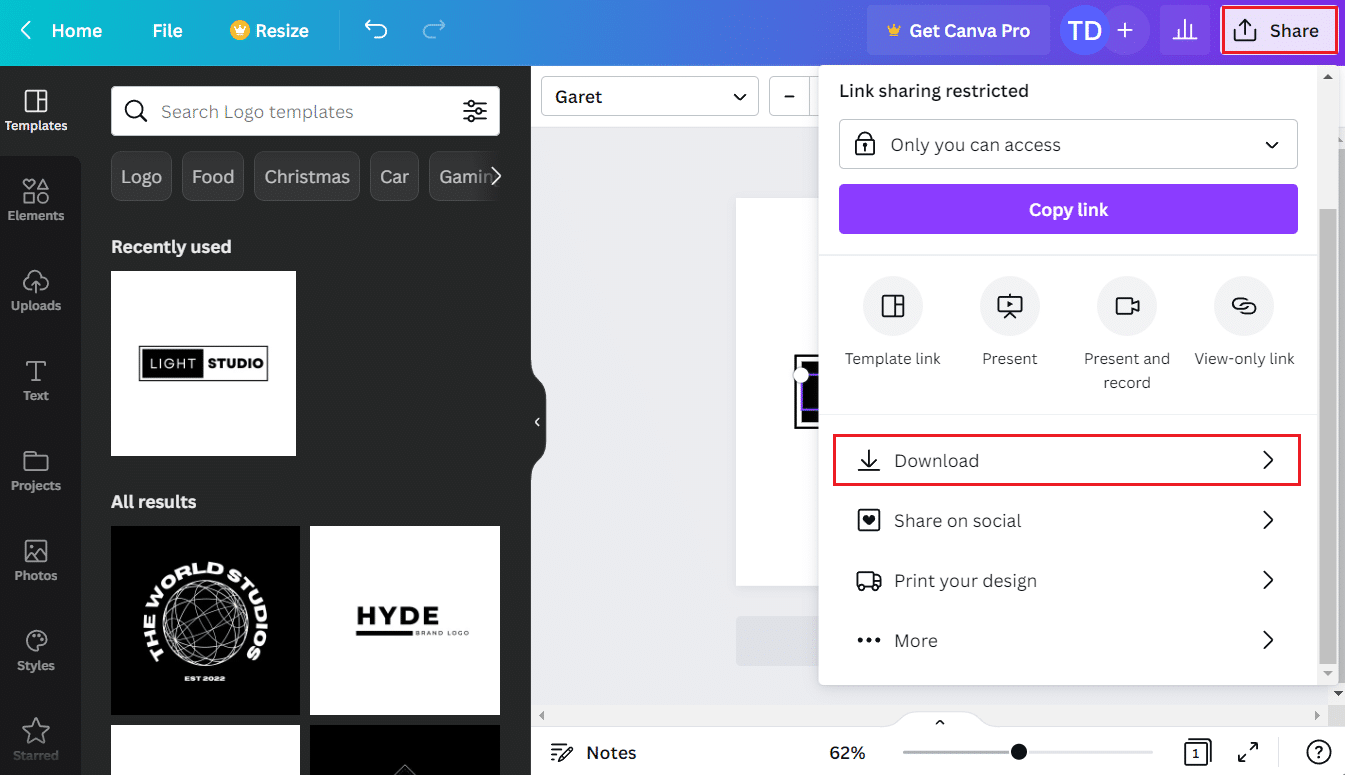Show more category chips with the arrow
1345x775 pixels.
click(495, 176)
